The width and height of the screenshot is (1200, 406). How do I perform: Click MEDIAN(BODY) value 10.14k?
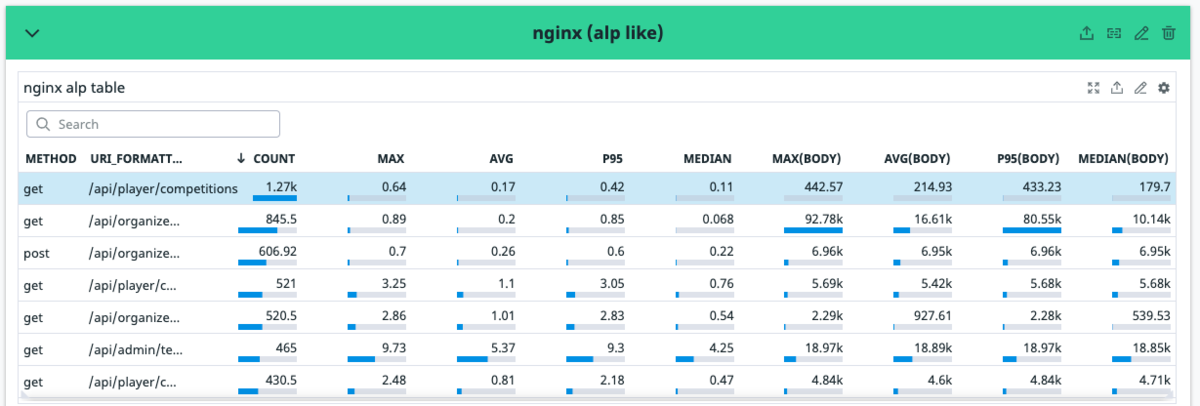pyautogui.click(x=1152, y=219)
